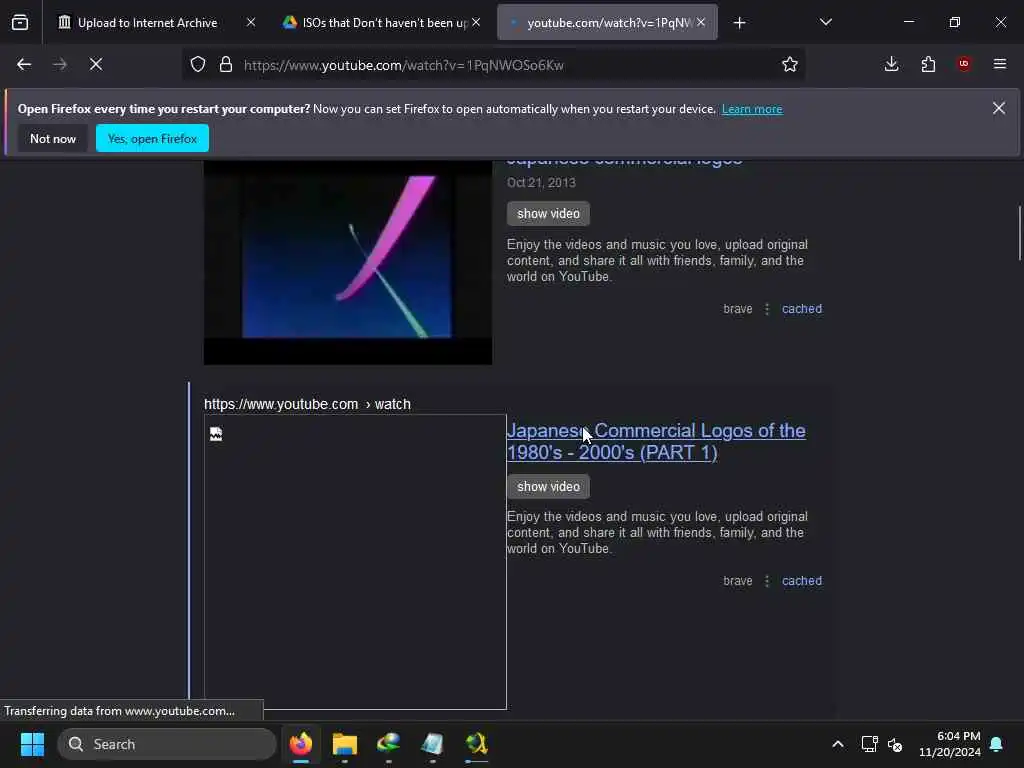Go back with the back arrow
The image size is (1024, 768).
[24, 65]
